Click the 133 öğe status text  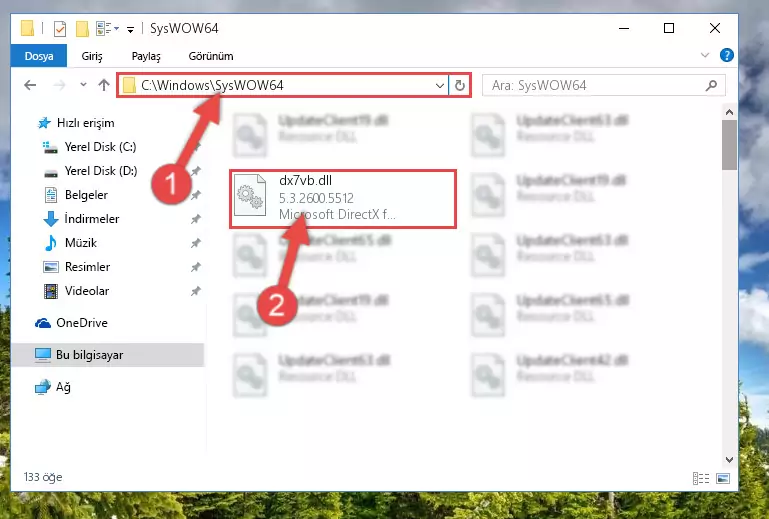coord(43,477)
